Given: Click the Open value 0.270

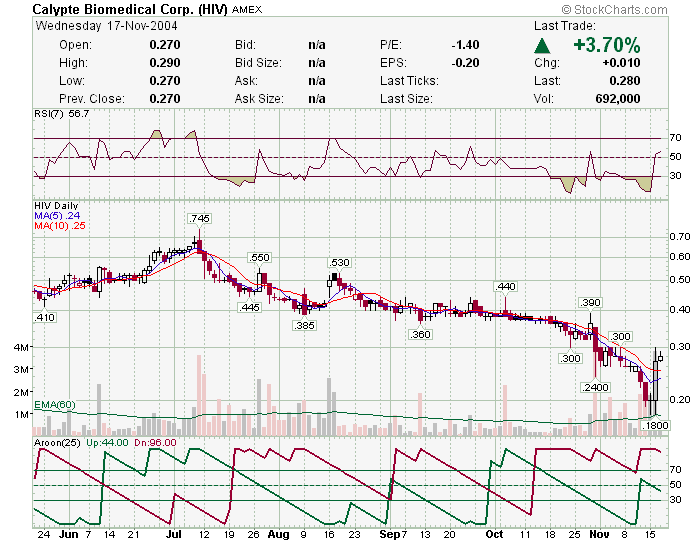Looking at the screenshot, I should (x=165, y=45).
